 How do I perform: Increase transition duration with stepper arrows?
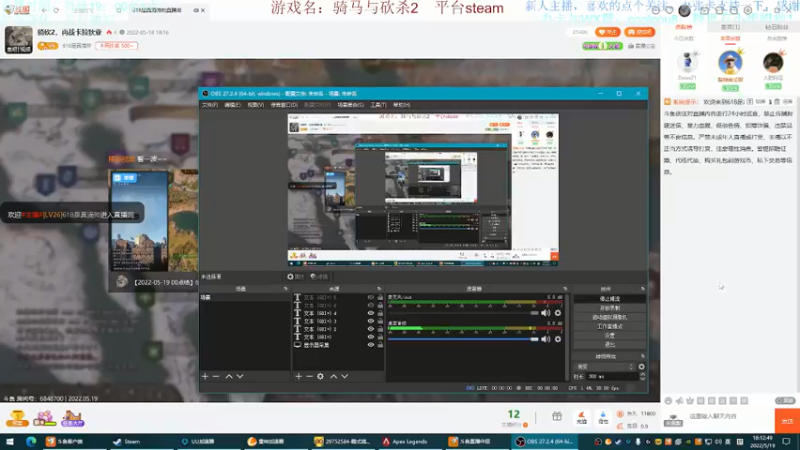(x=642, y=374)
